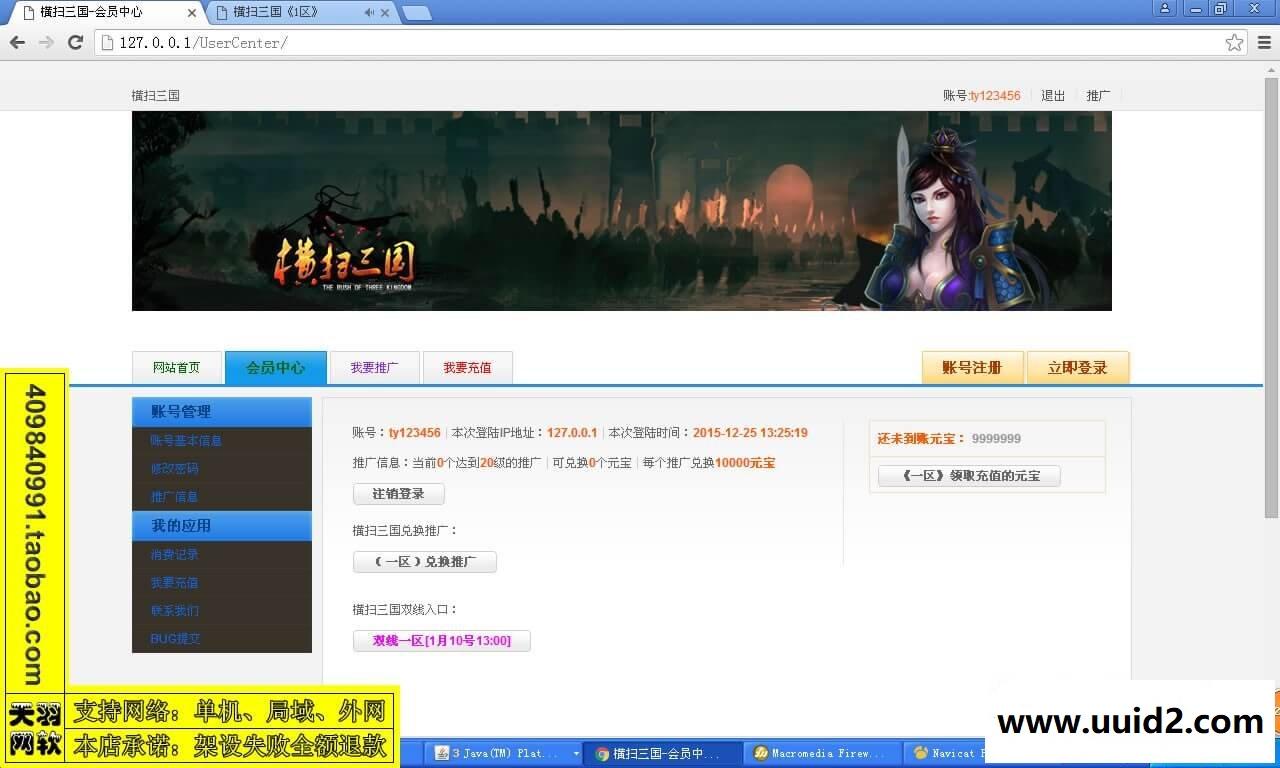
Task: Click the bookmark star in the address bar
Action: click(1237, 42)
